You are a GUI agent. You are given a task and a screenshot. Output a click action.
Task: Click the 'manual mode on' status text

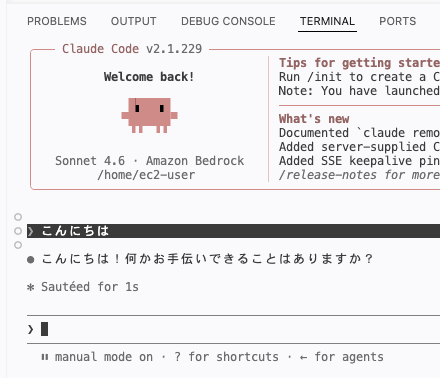tap(104, 357)
